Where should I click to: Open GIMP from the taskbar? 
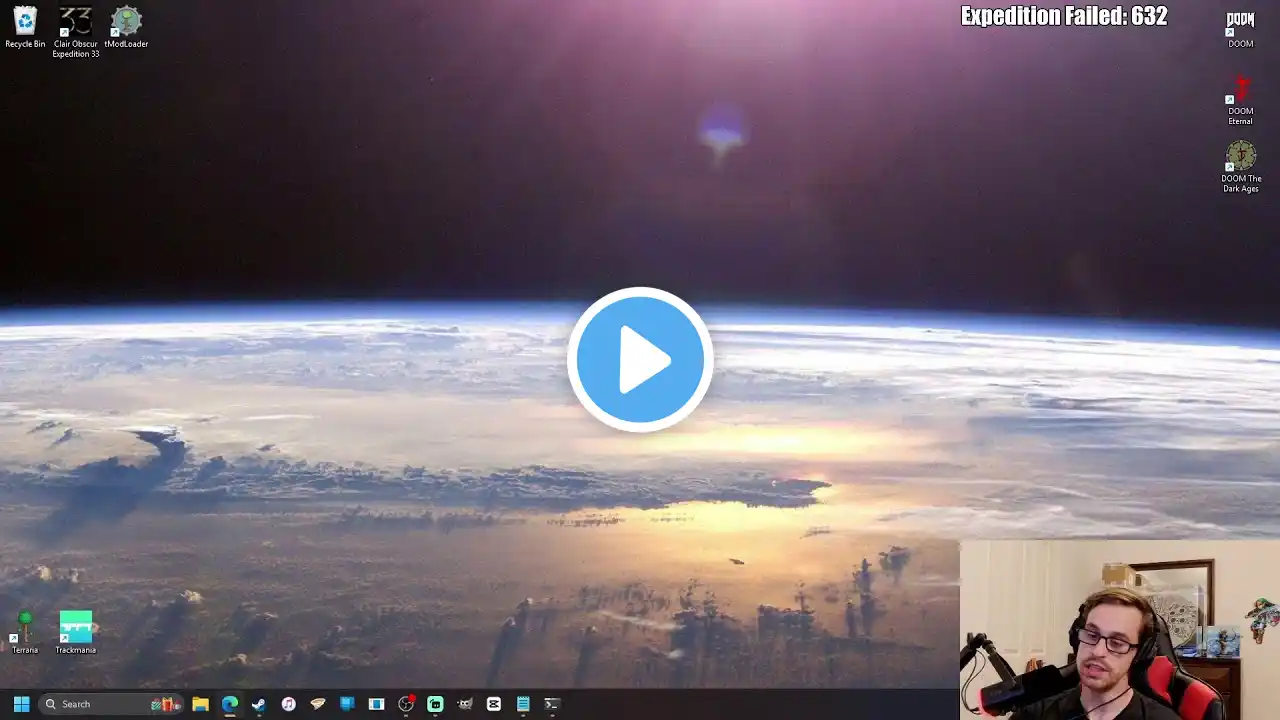coord(465,704)
